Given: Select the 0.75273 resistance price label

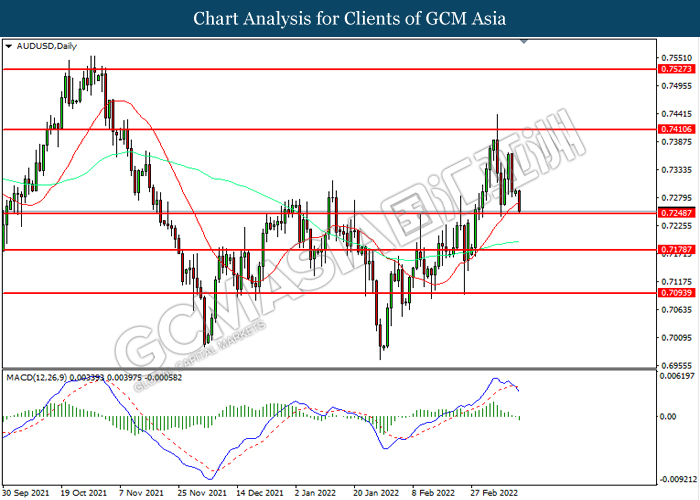Looking at the screenshot, I should 677,69.
